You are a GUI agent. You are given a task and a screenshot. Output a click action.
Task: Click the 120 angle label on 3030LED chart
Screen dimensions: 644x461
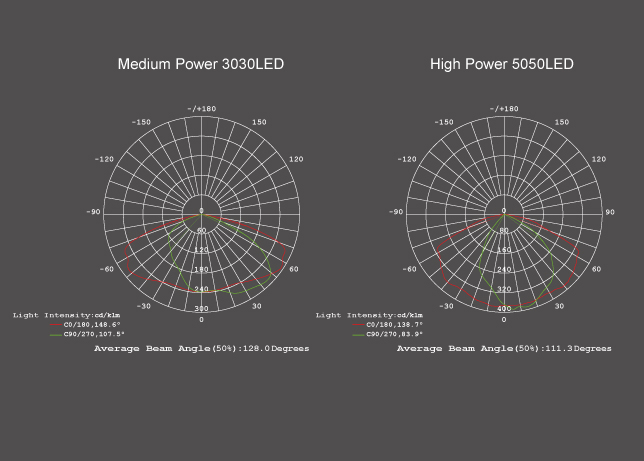tap(295, 159)
